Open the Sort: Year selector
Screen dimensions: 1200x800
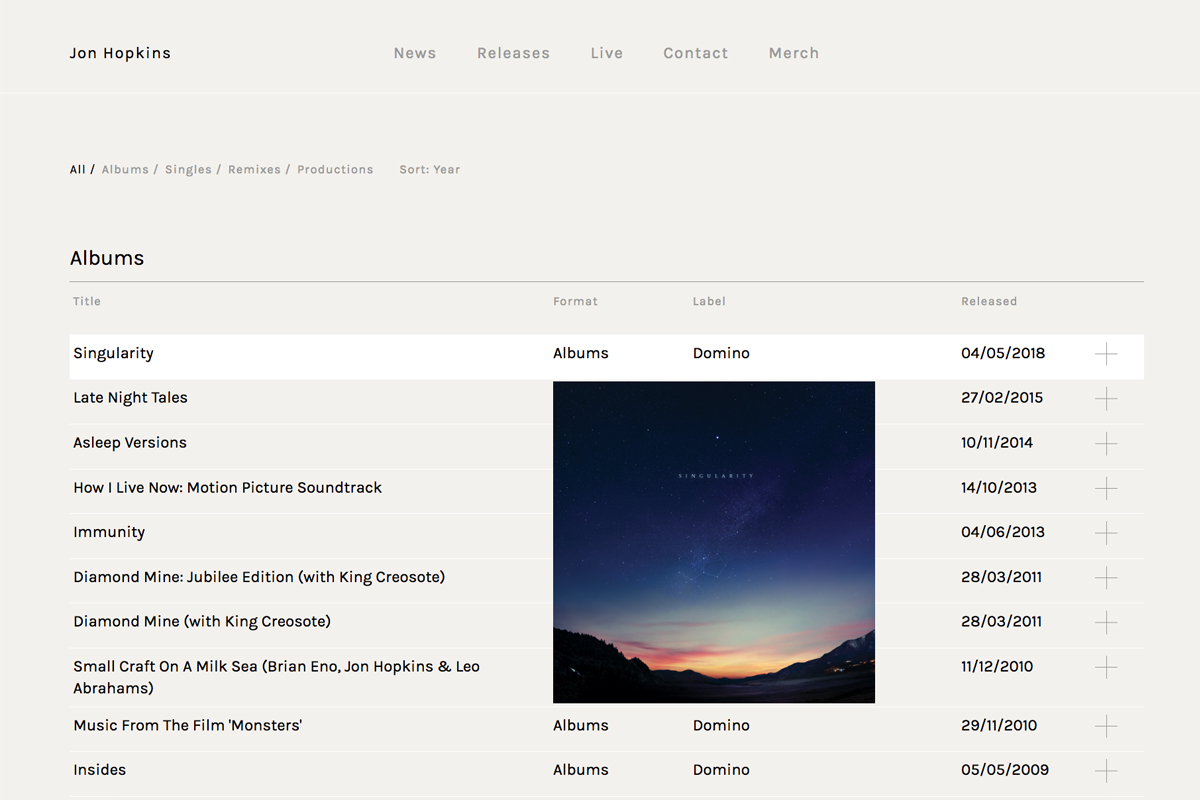(x=430, y=170)
